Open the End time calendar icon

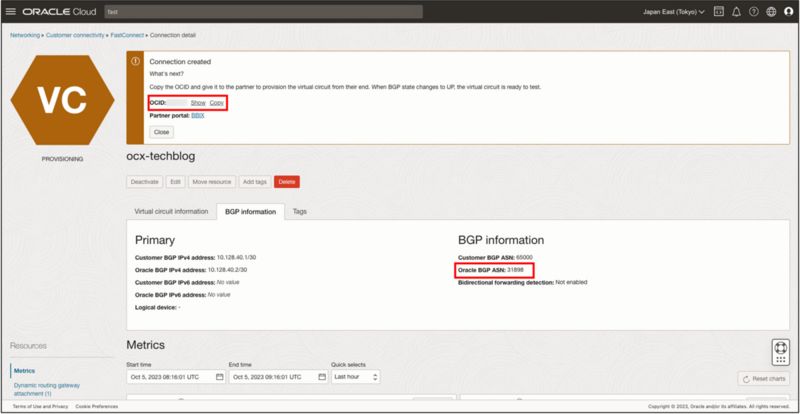pyautogui.click(x=322, y=377)
